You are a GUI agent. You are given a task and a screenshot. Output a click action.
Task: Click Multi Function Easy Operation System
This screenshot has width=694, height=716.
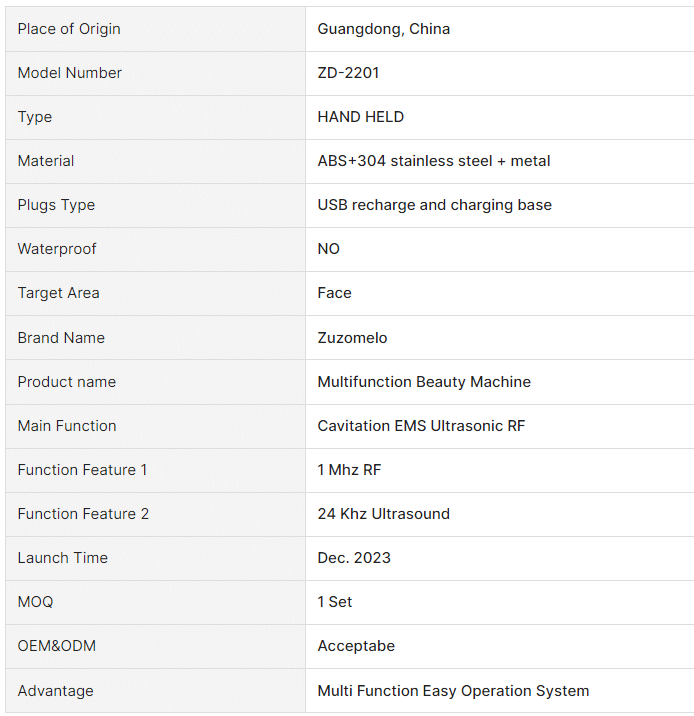pyautogui.click(x=453, y=691)
